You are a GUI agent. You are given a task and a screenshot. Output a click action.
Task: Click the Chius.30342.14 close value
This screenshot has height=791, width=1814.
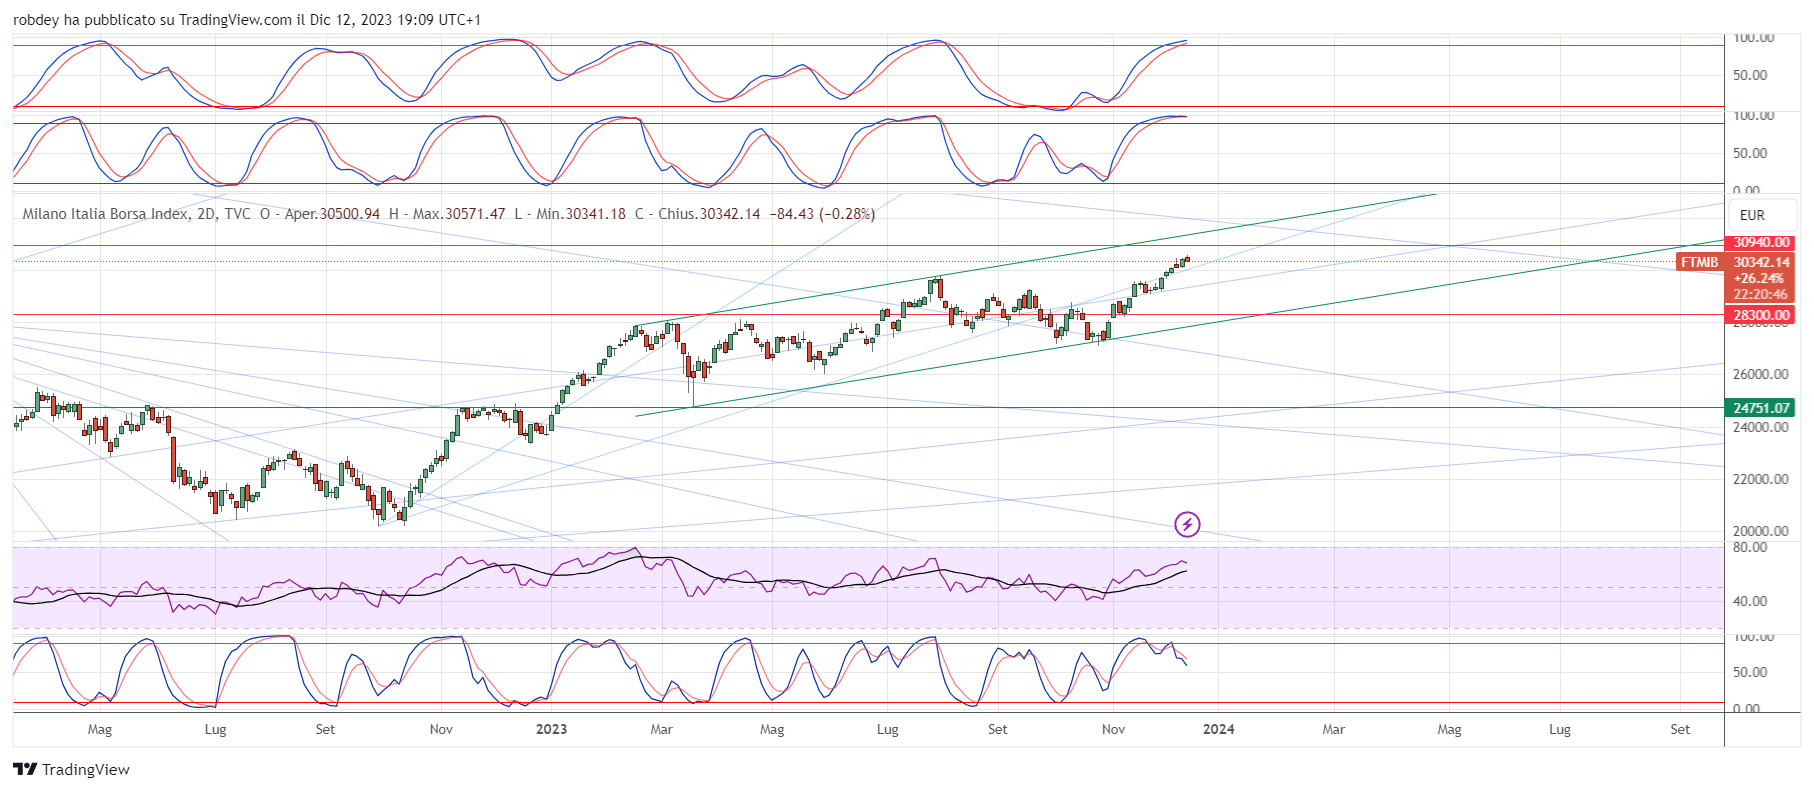(709, 214)
